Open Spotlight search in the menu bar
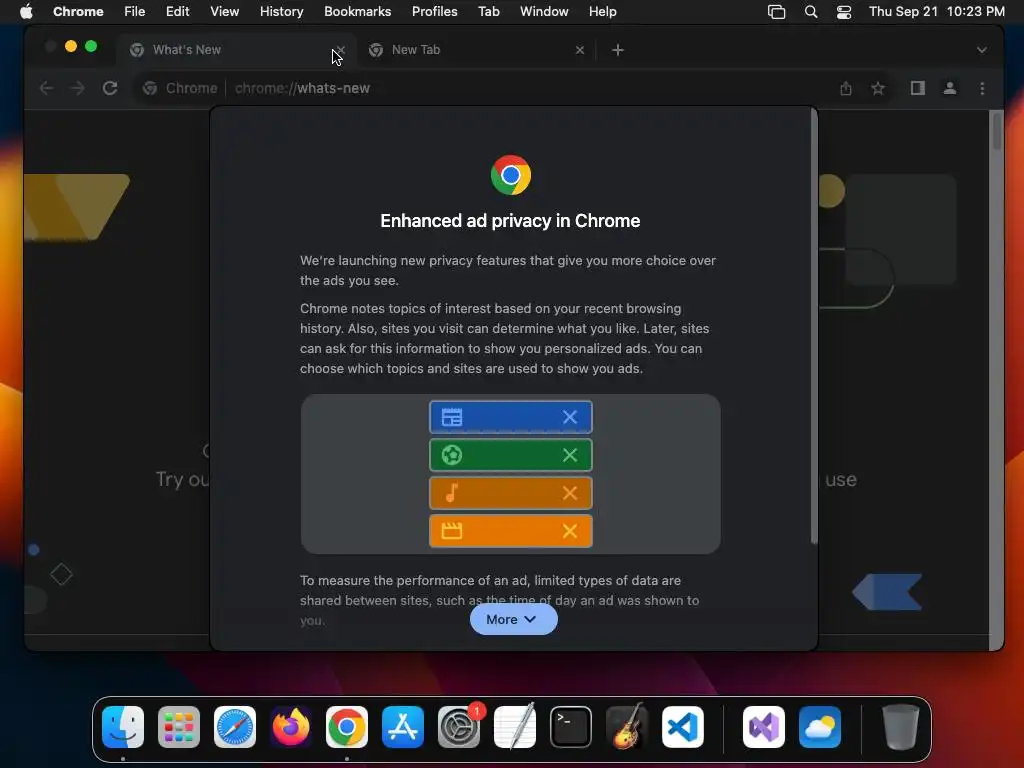 [x=810, y=12]
